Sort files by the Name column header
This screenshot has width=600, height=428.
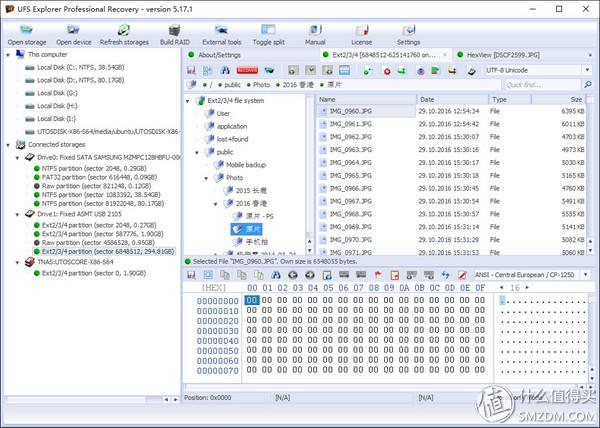point(365,99)
